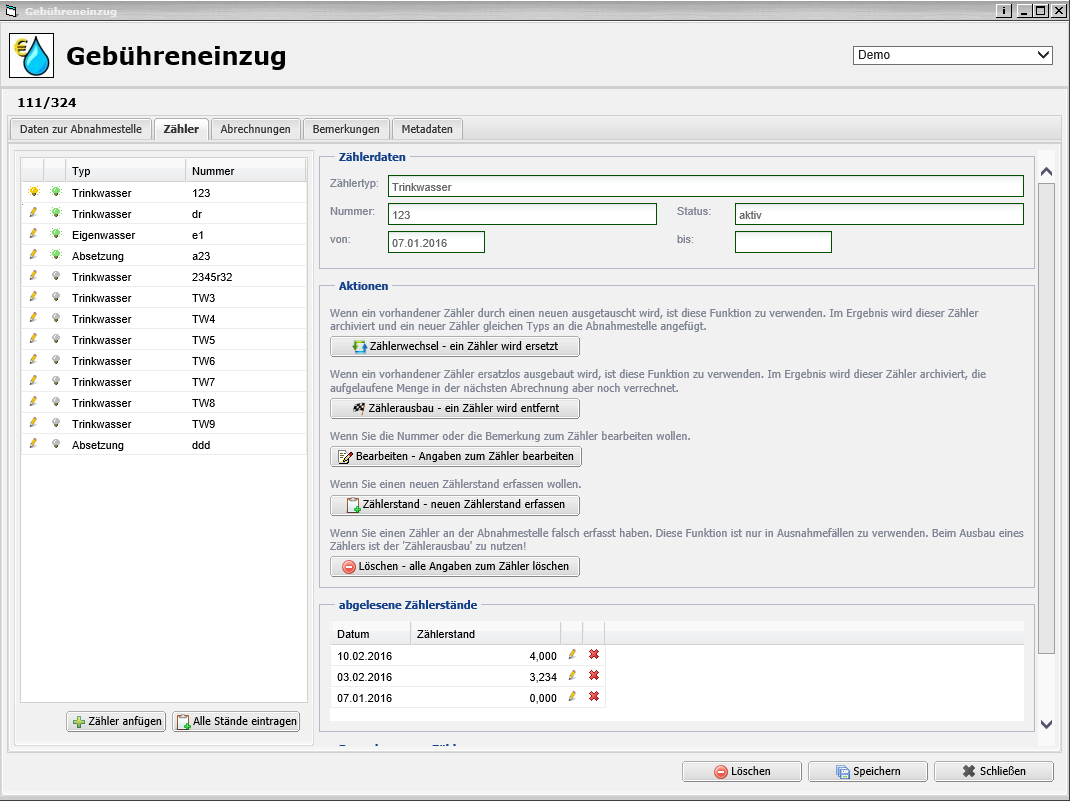Click the Speichern button
Image resolution: width=1070 pixels, height=801 pixels.
(x=866, y=771)
